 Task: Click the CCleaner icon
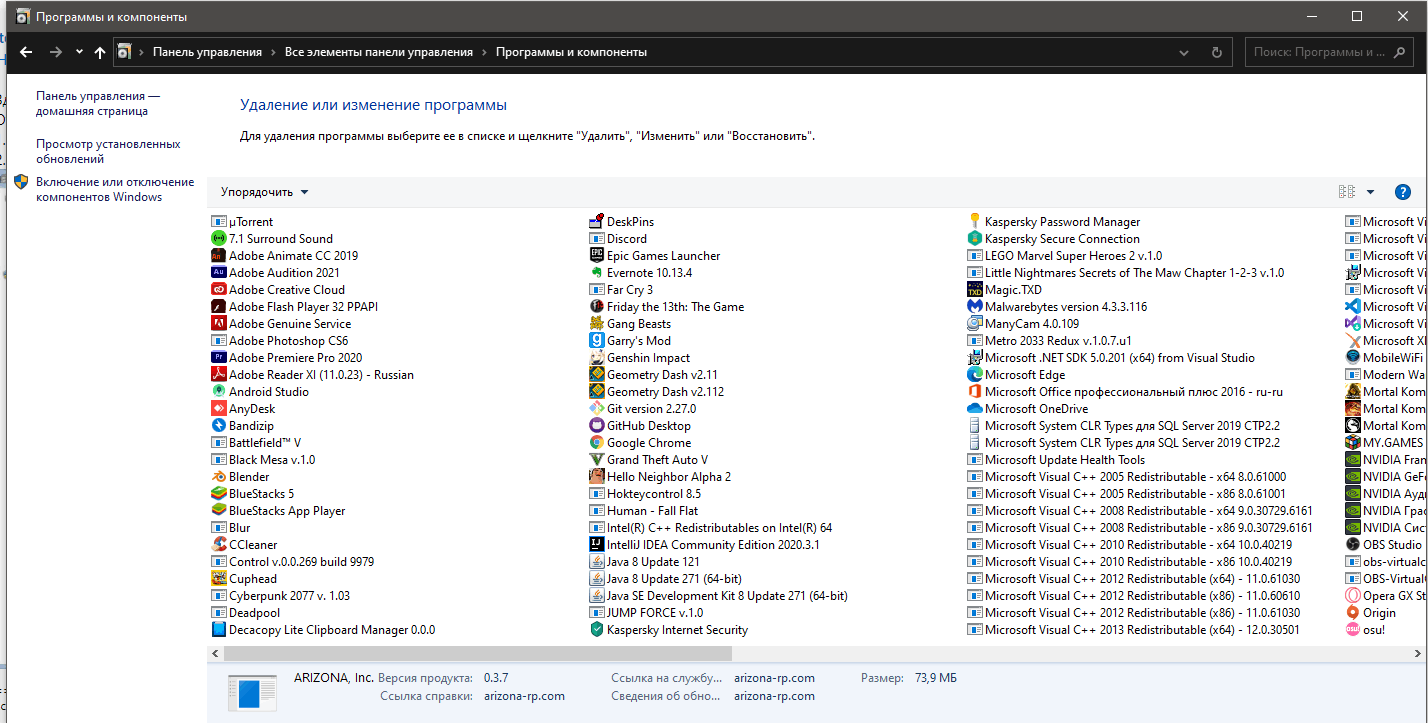click(x=219, y=545)
